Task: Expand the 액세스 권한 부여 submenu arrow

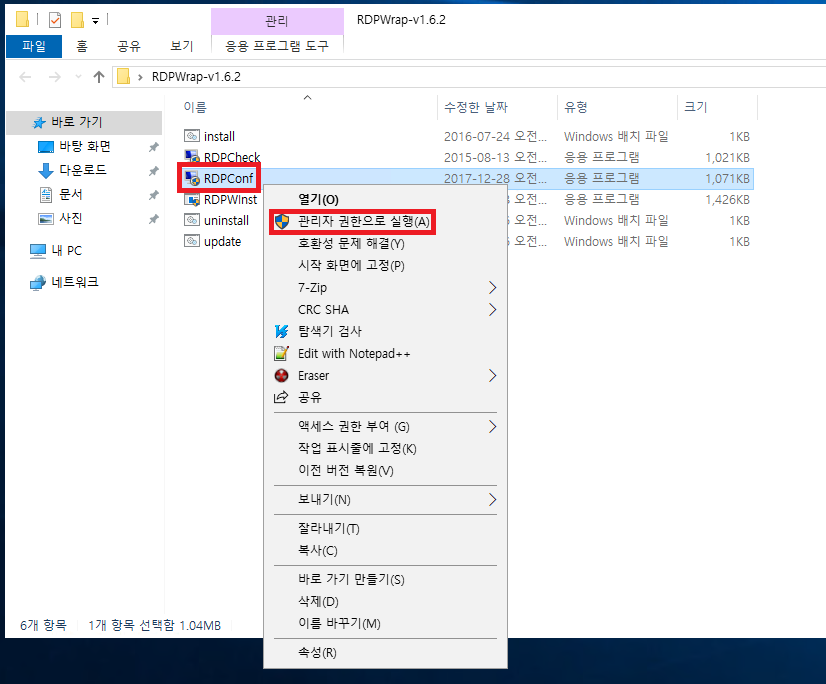Action: tap(492, 426)
